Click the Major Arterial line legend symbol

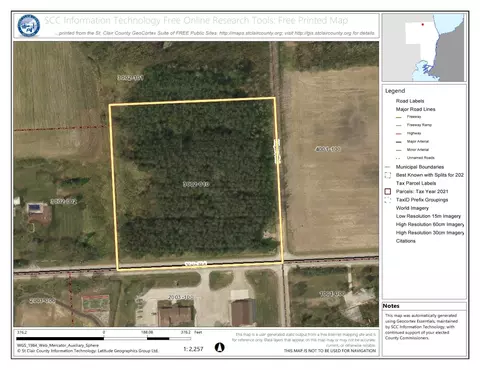coord(398,142)
